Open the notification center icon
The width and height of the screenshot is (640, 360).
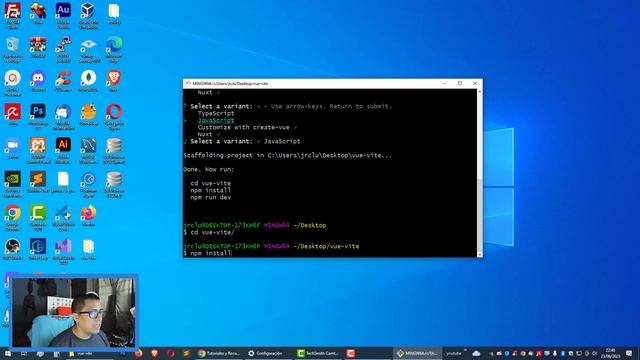click(629, 353)
